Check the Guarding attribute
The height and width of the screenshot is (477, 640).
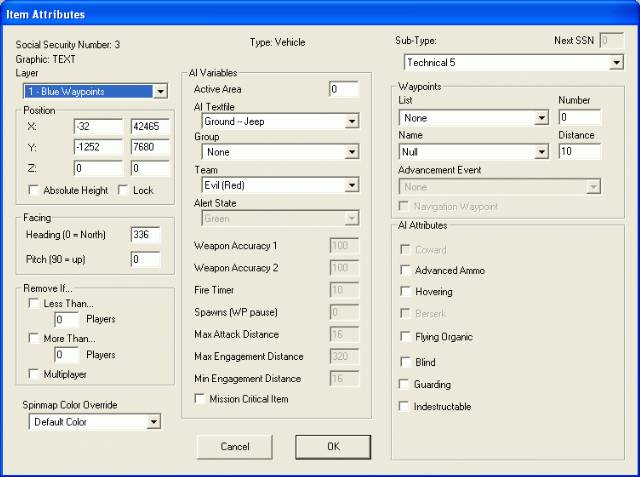click(x=404, y=384)
